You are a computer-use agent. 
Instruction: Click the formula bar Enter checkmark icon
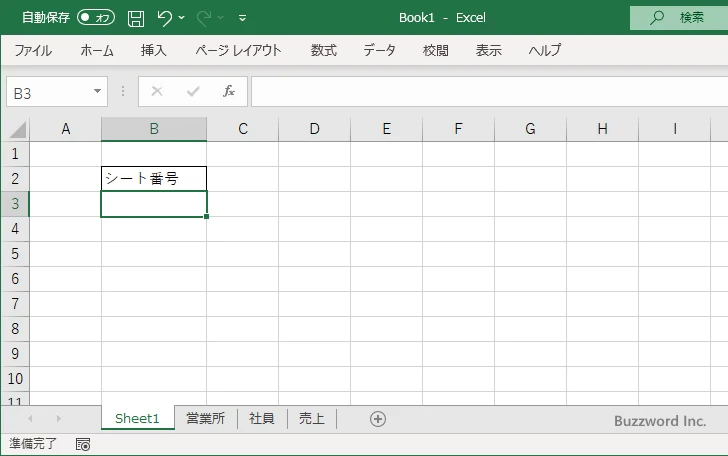(x=193, y=91)
